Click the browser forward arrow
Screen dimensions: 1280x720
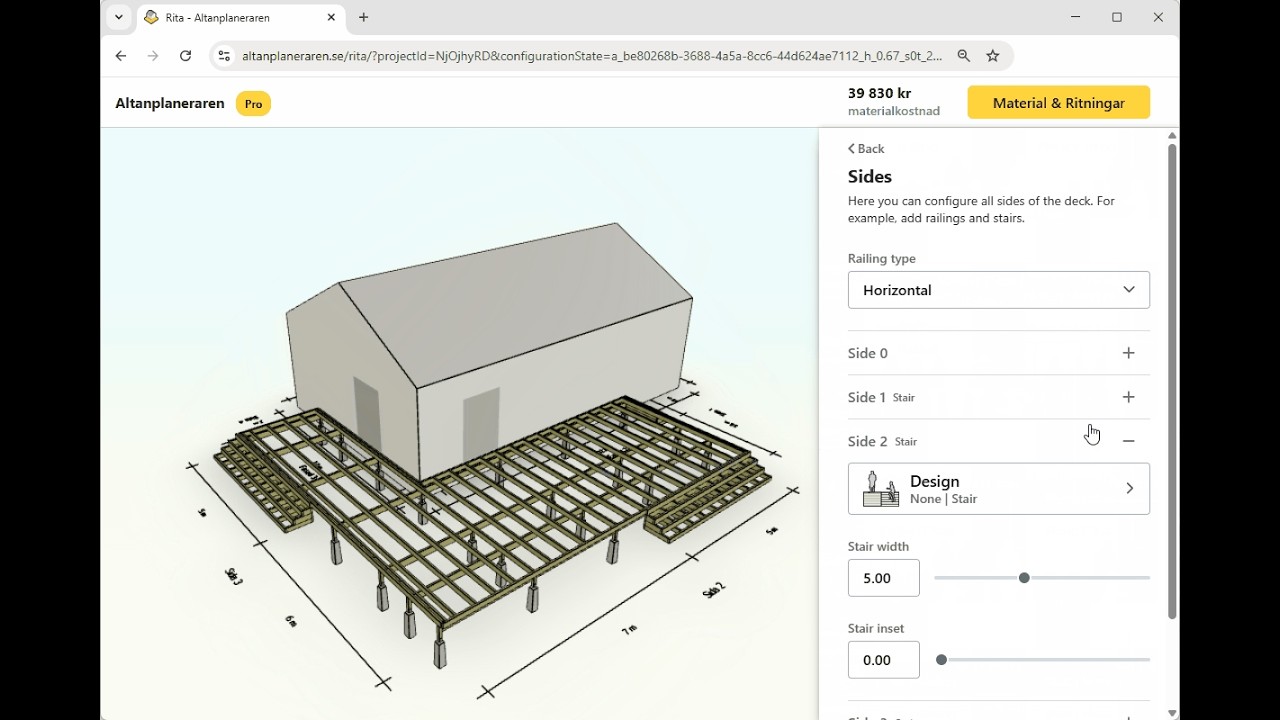tap(153, 56)
